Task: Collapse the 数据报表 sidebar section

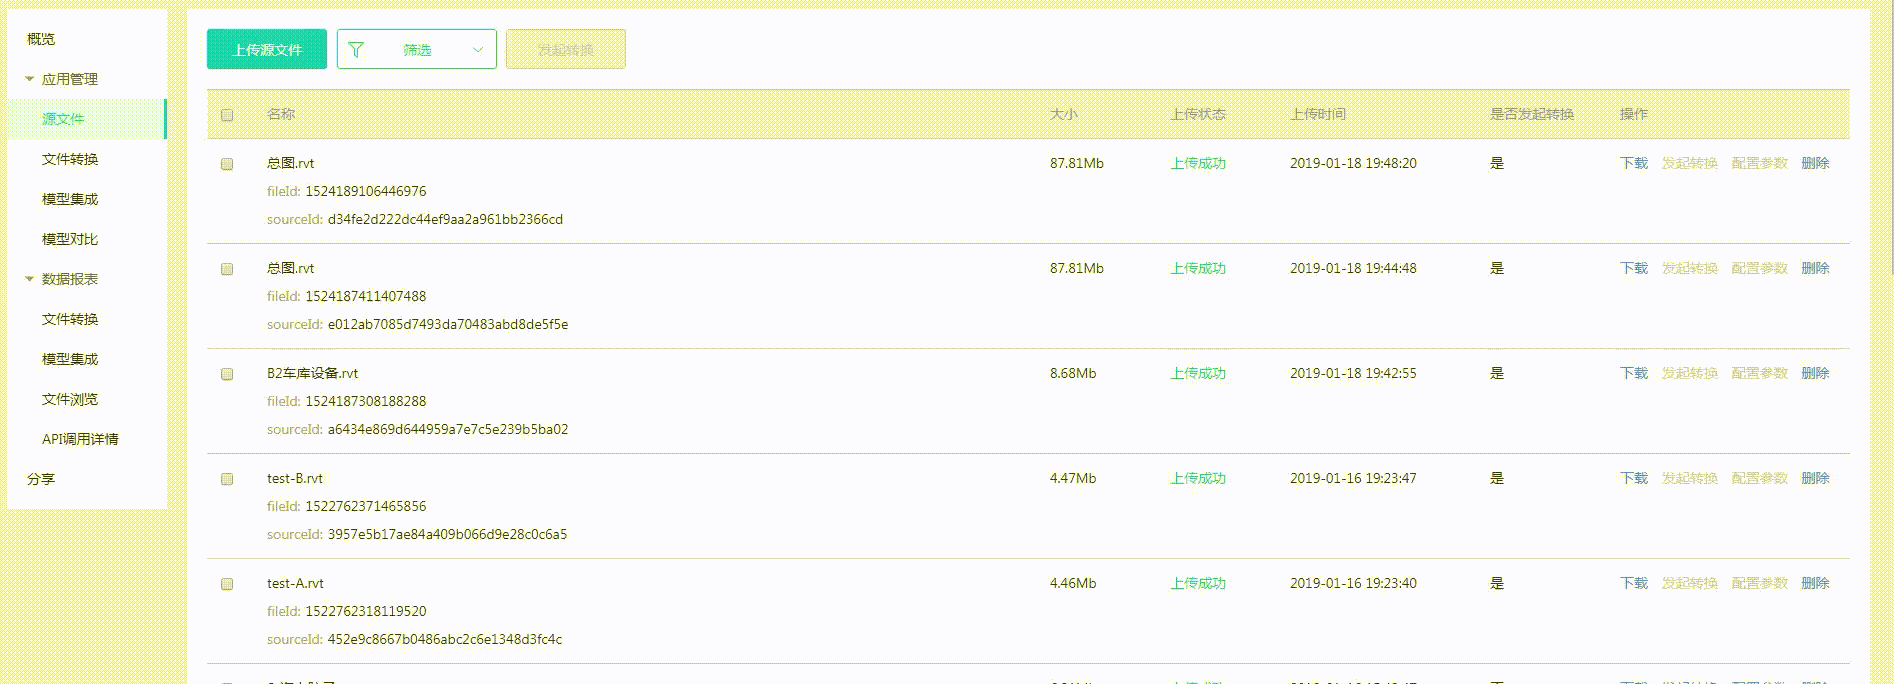Action: tap(30, 279)
